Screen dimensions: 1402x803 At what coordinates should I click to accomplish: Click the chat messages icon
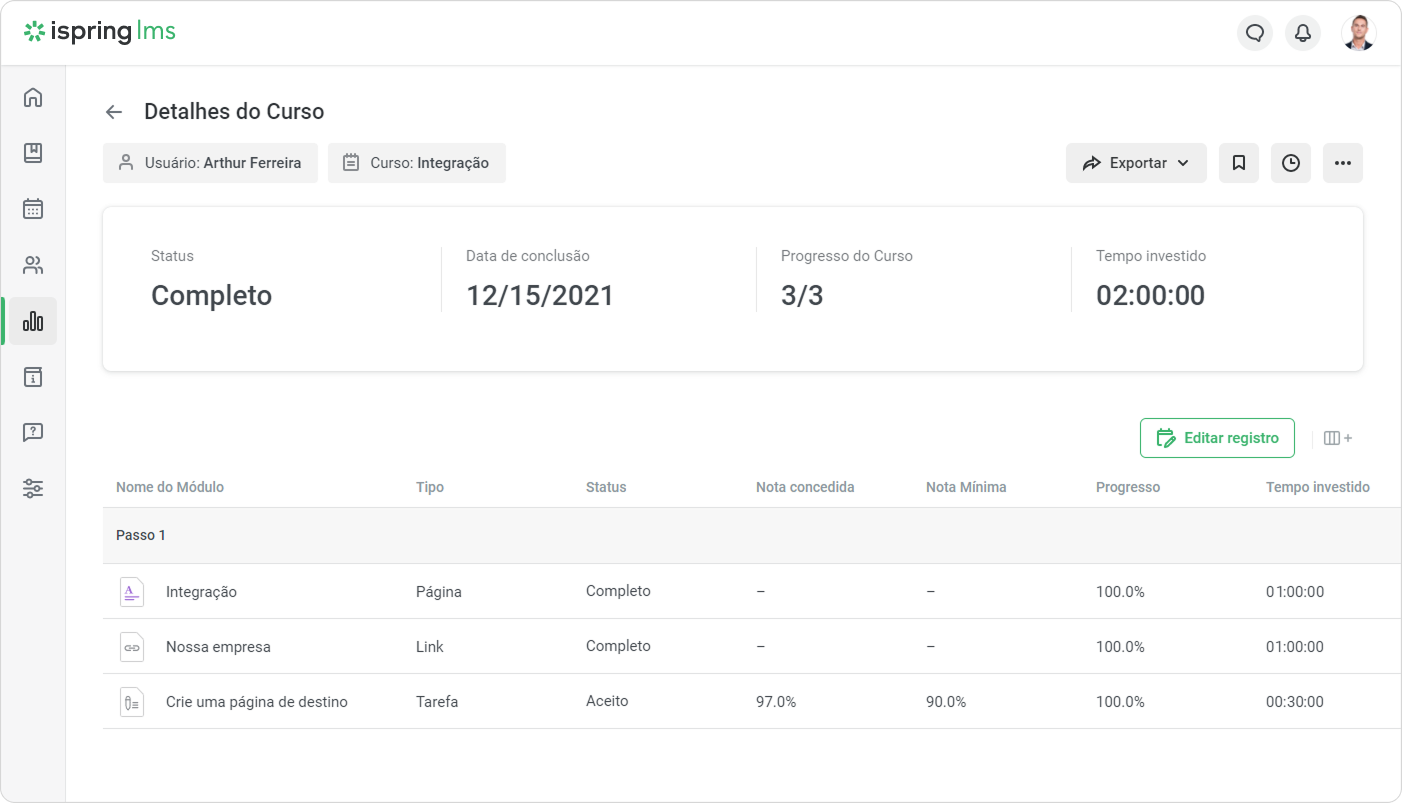(1255, 33)
